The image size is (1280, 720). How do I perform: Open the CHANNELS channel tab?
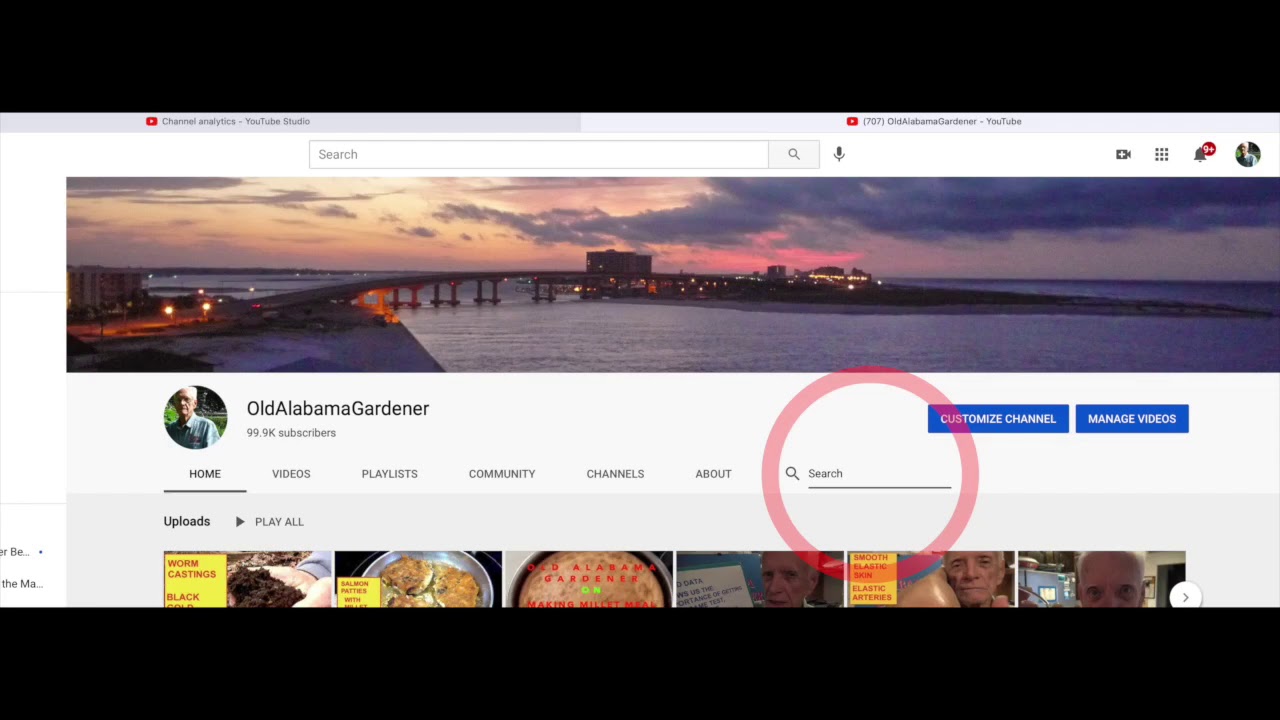point(615,474)
